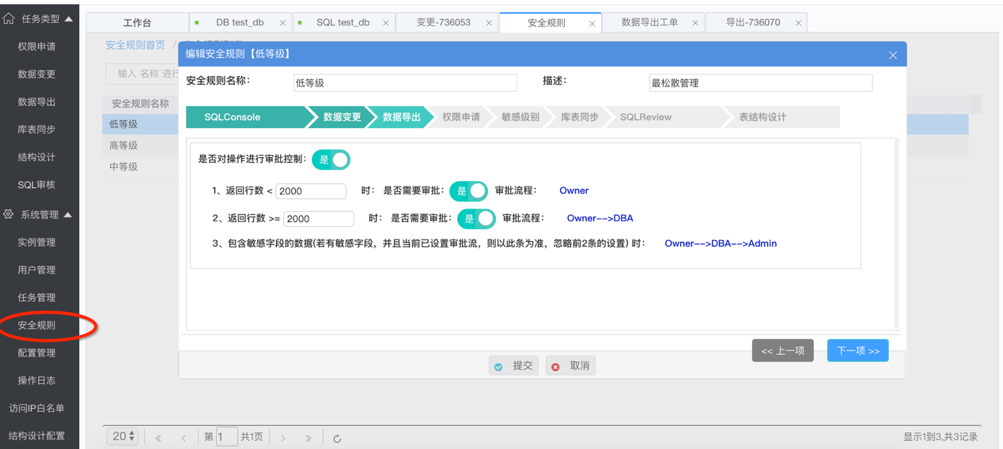Open SQL审核 in the sidebar
Screen dimensions: 1003x449
coord(36,185)
